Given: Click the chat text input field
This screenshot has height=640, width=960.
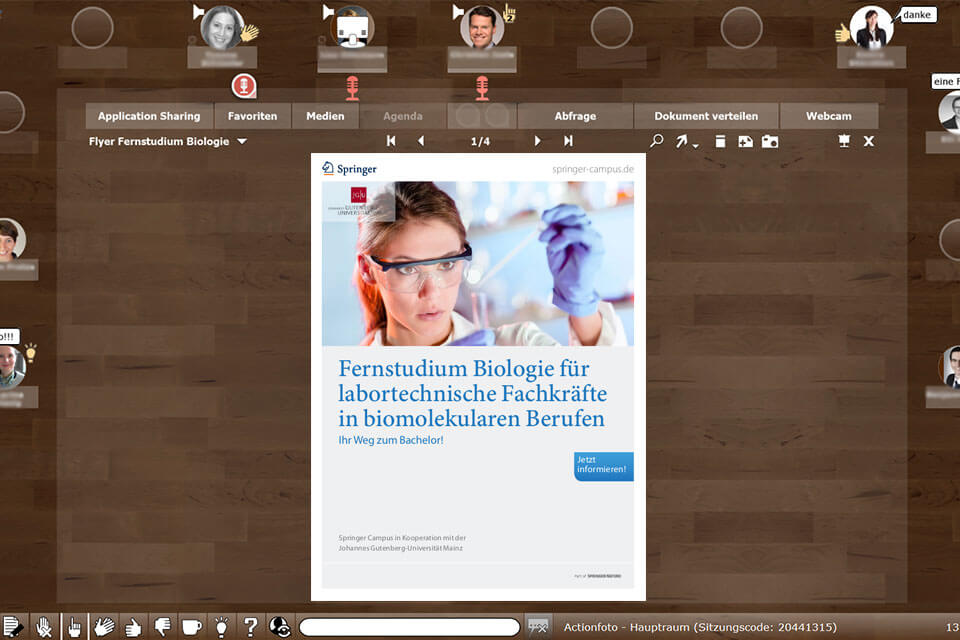Looking at the screenshot, I should 409,627.
